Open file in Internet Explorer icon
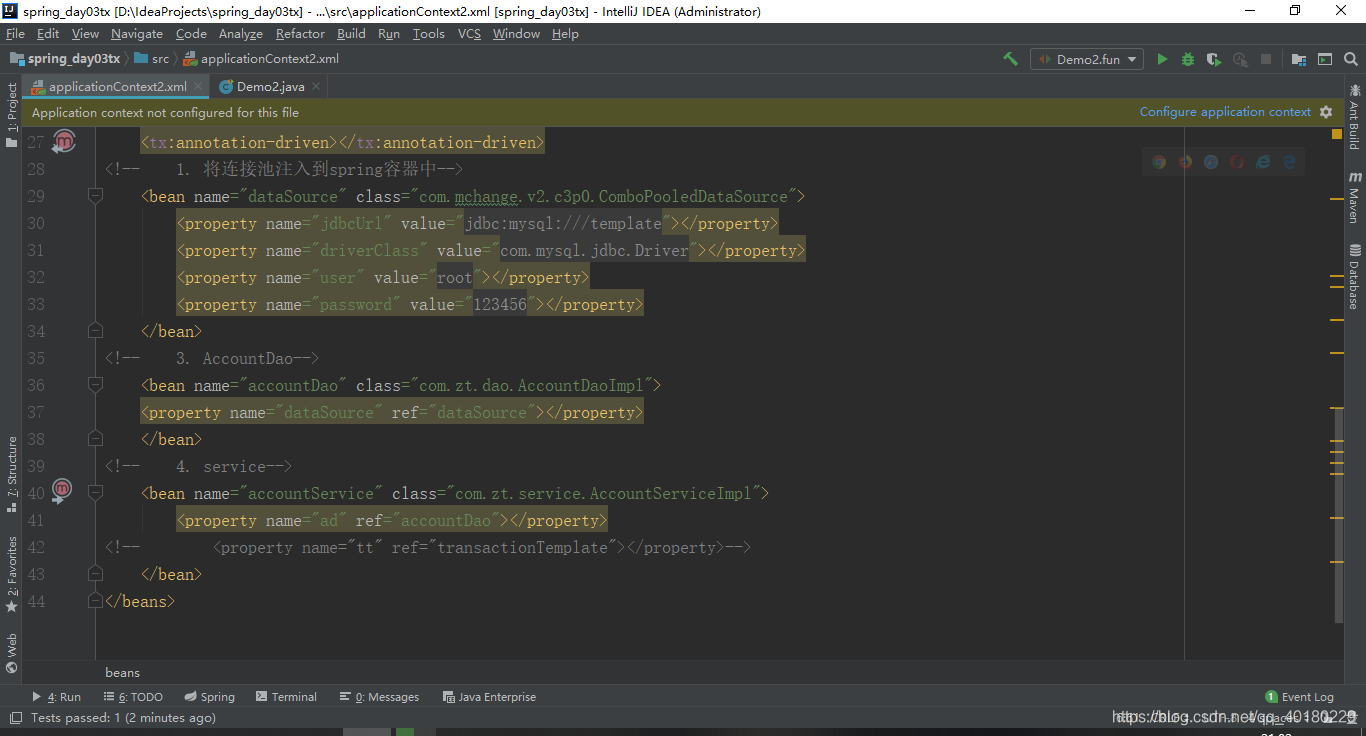The image size is (1366, 736). click(1263, 161)
